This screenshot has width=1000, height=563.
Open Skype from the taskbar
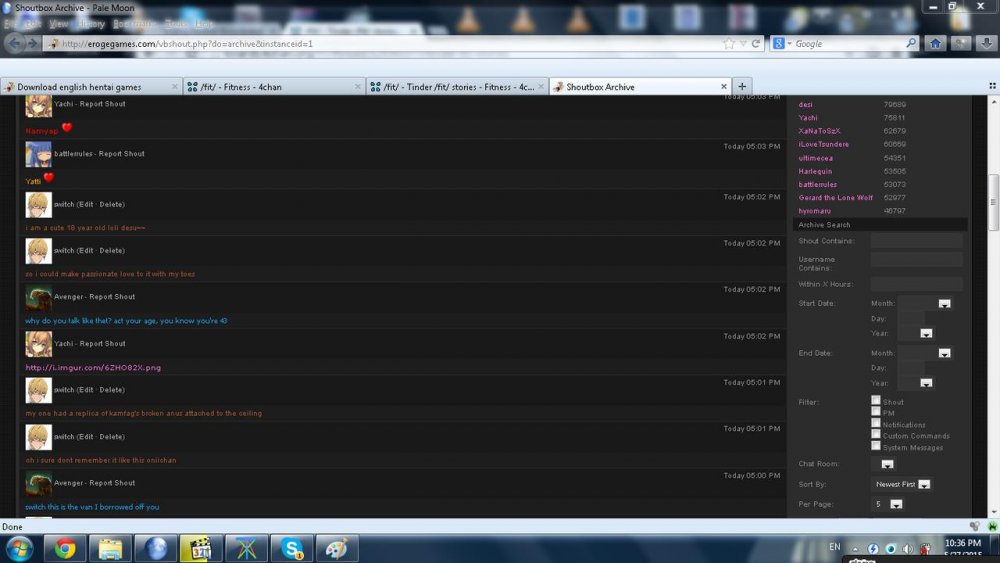292,548
